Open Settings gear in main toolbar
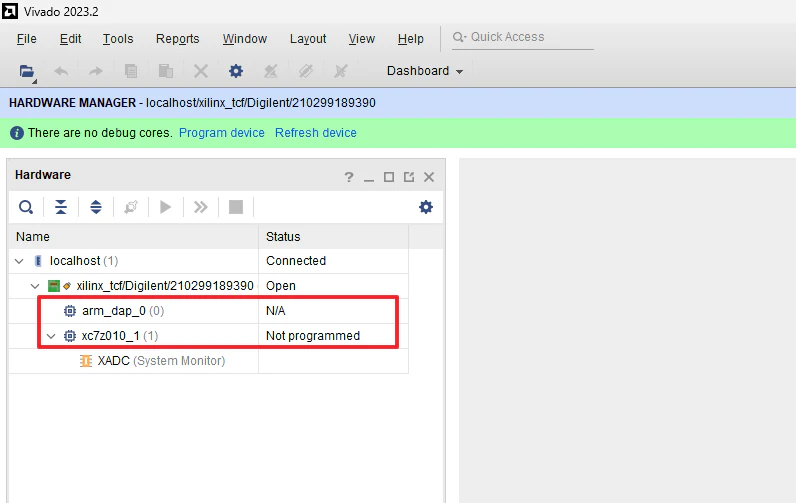This screenshot has width=796, height=503. tap(236, 71)
